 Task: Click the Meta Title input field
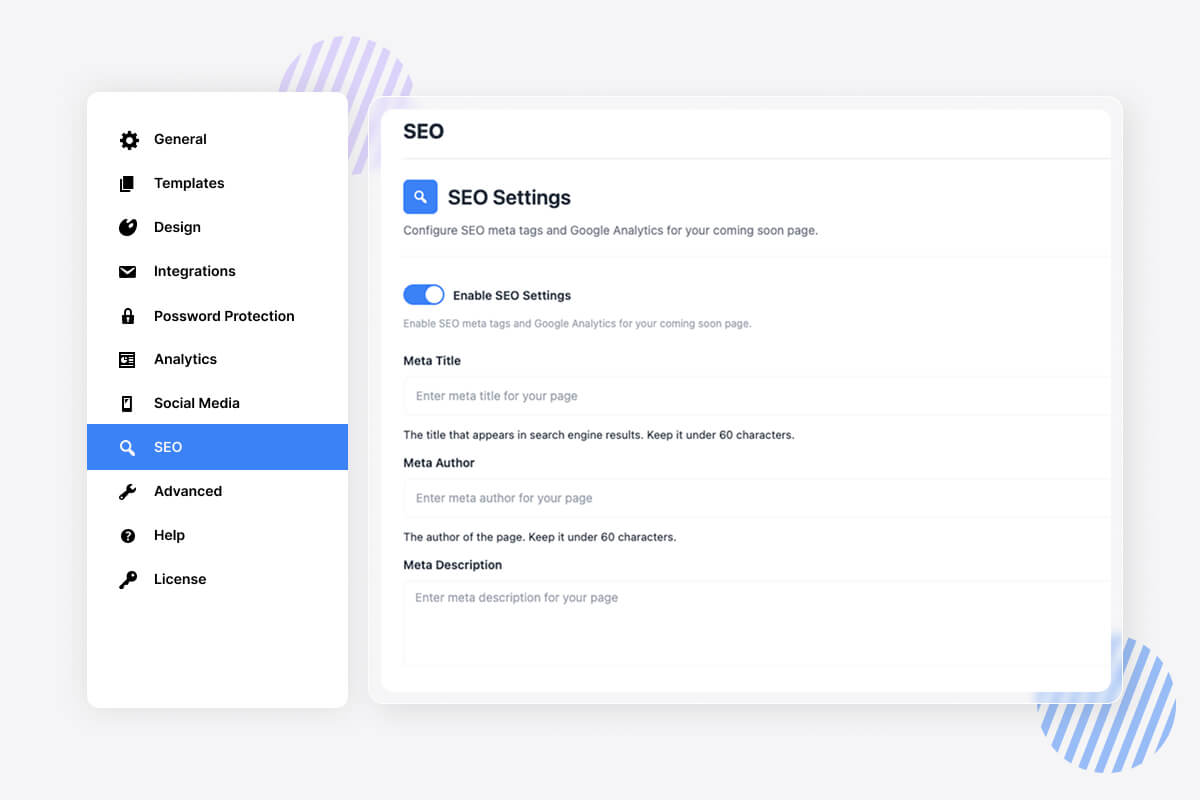[x=757, y=396]
